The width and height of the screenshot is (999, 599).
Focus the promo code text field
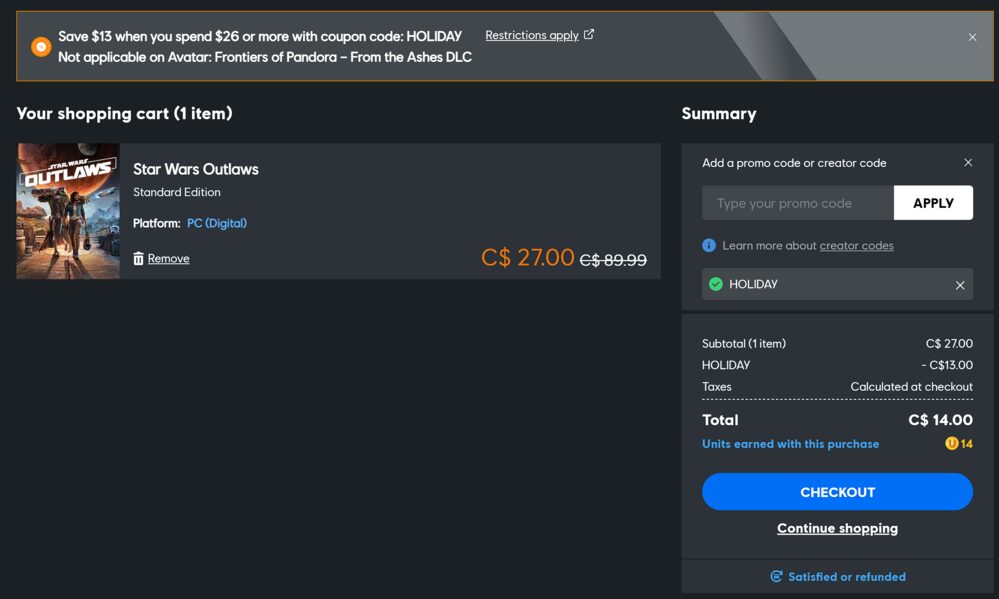[x=797, y=203]
